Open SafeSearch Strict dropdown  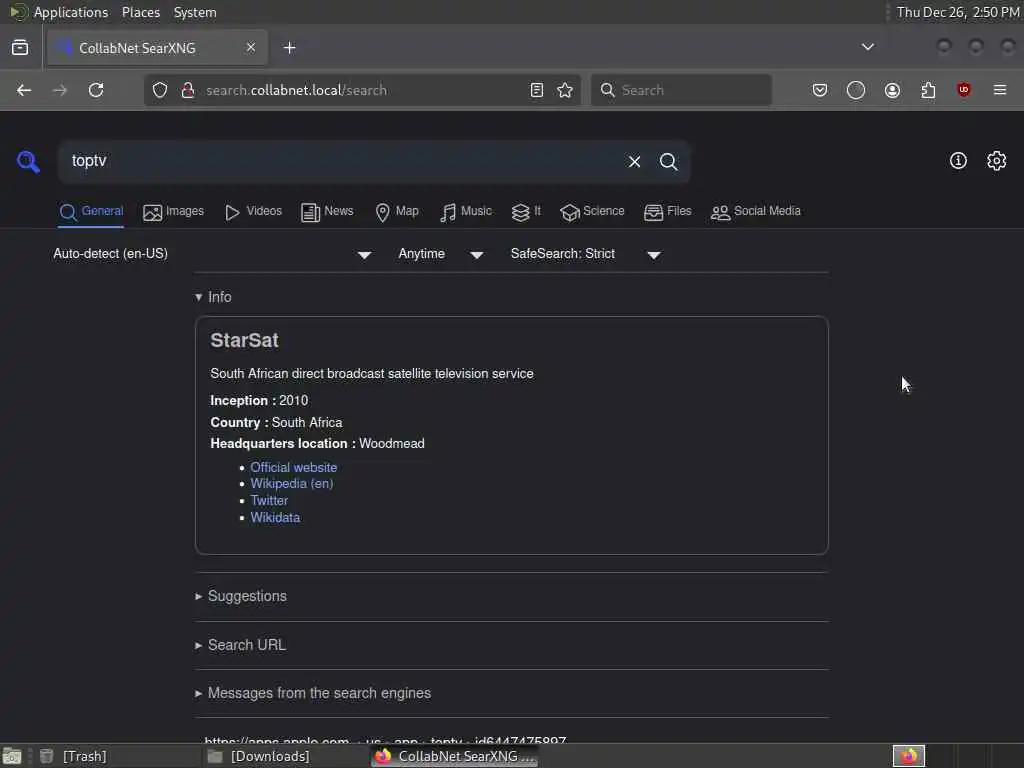[586, 254]
